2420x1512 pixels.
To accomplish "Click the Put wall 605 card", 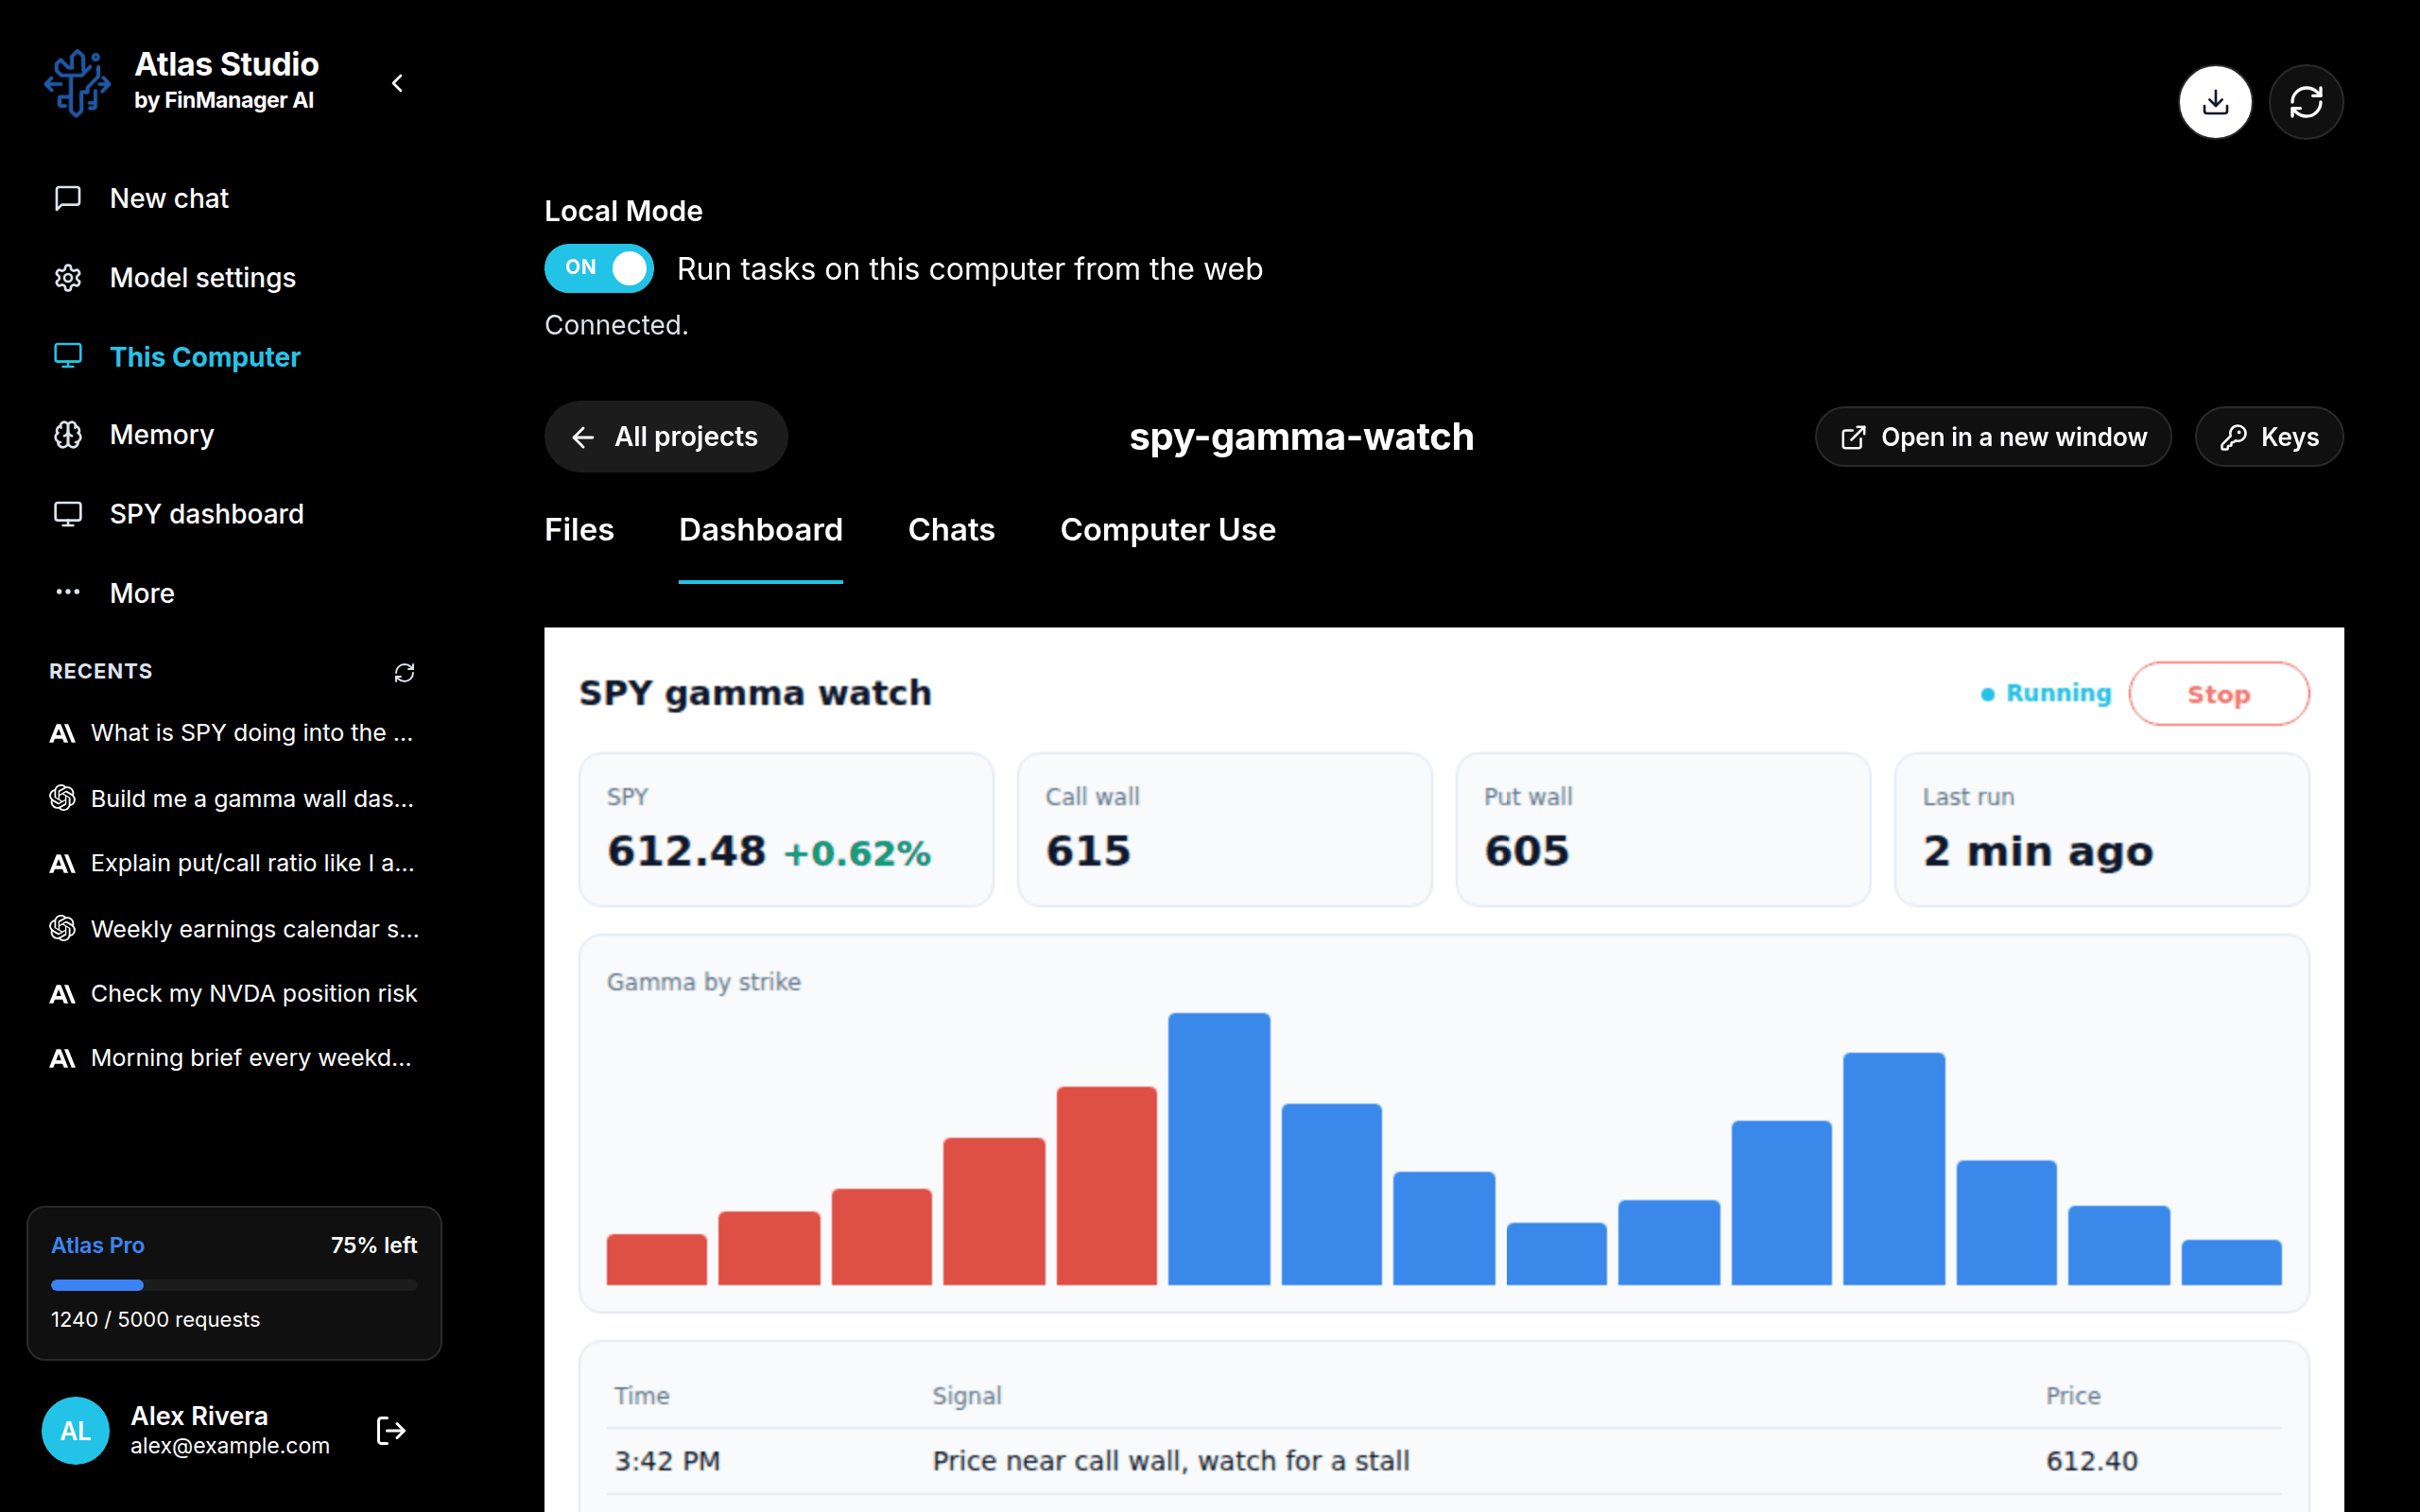I will coord(1663,830).
